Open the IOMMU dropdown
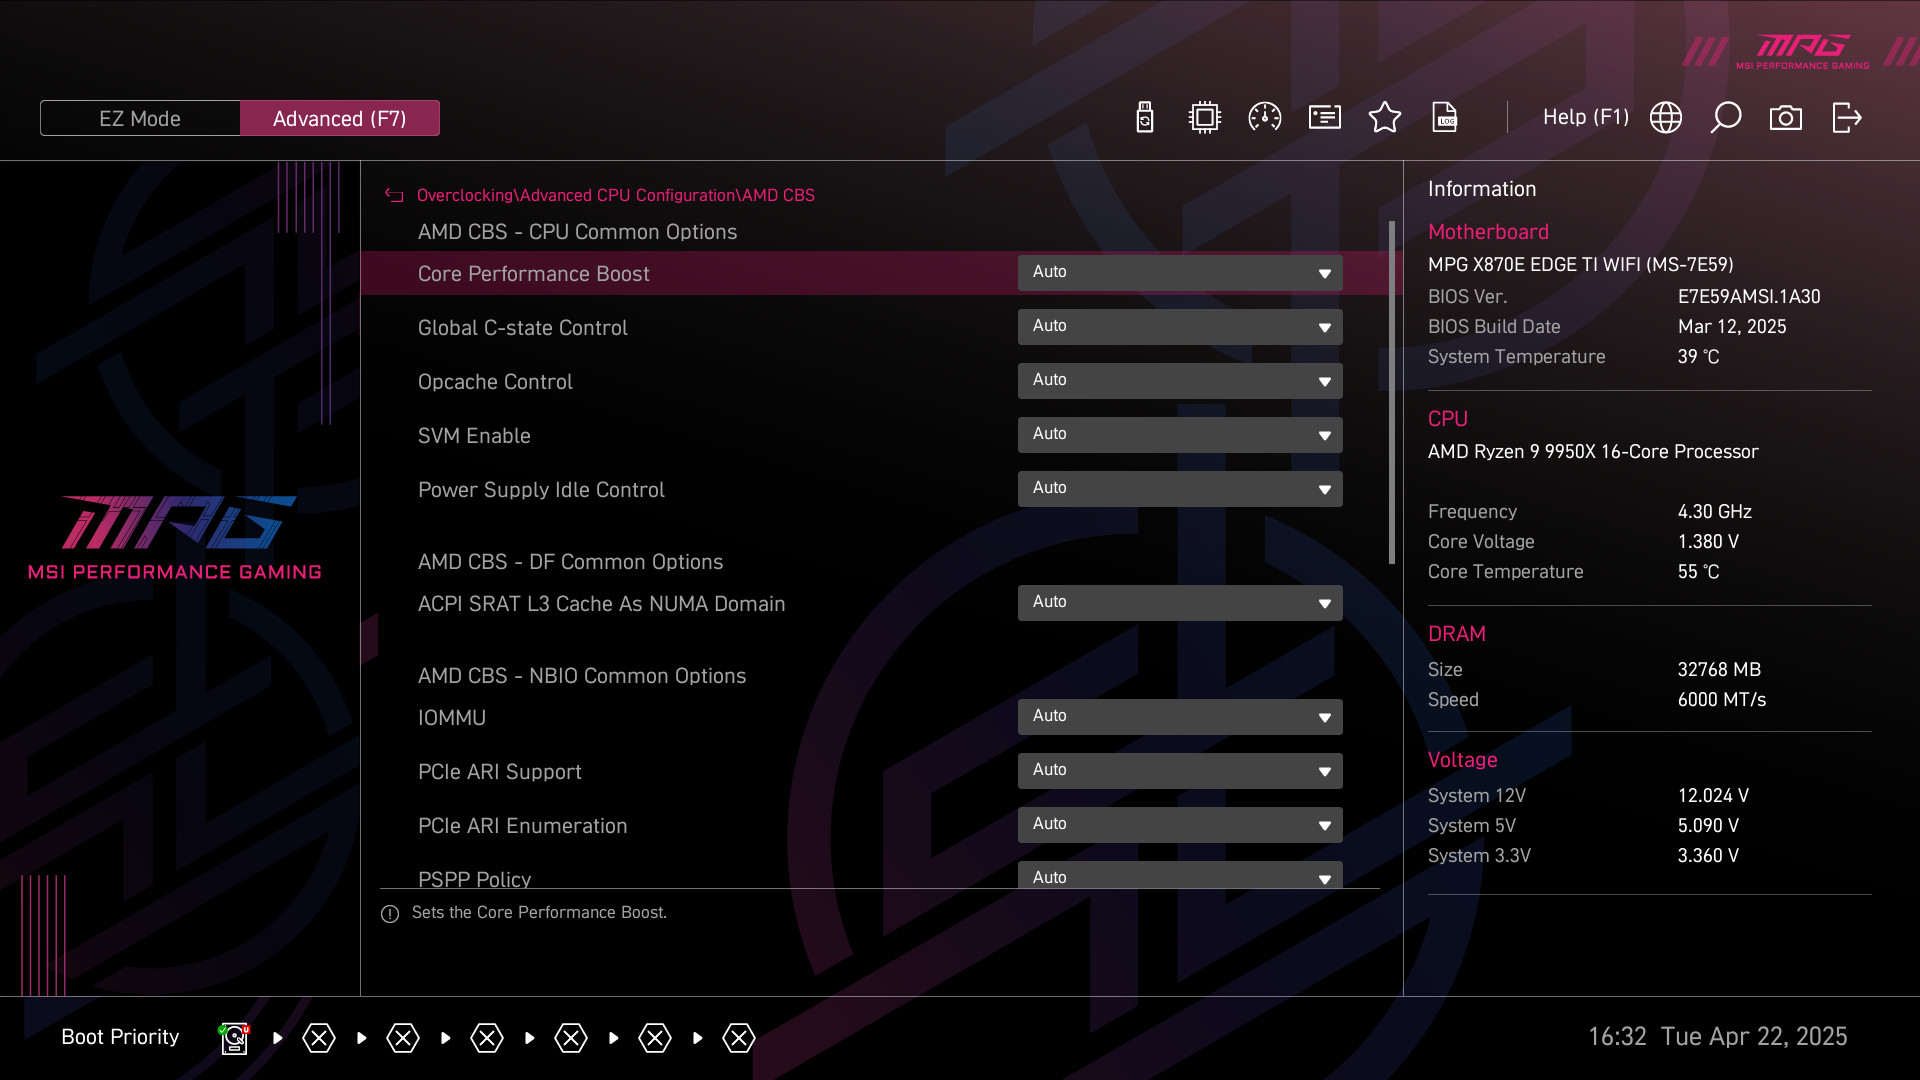This screenshot has height=1080, width=1920. click(1180, 717)
